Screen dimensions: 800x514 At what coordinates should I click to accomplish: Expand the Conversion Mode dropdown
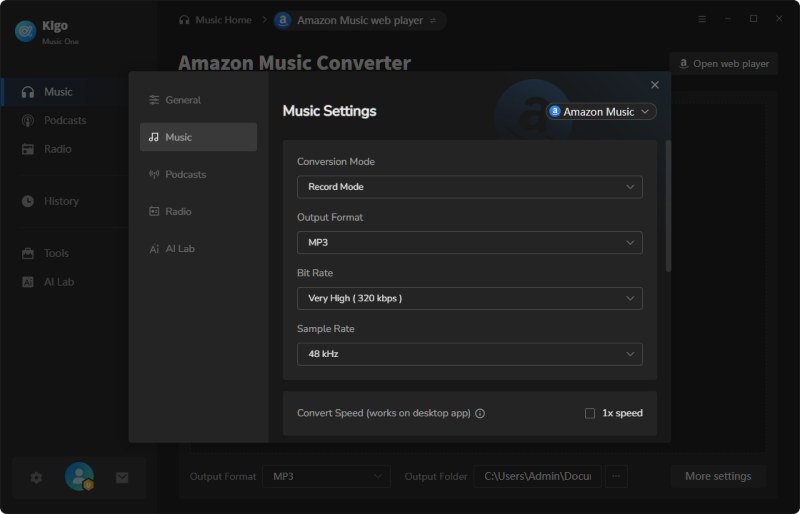pos(469,187)
